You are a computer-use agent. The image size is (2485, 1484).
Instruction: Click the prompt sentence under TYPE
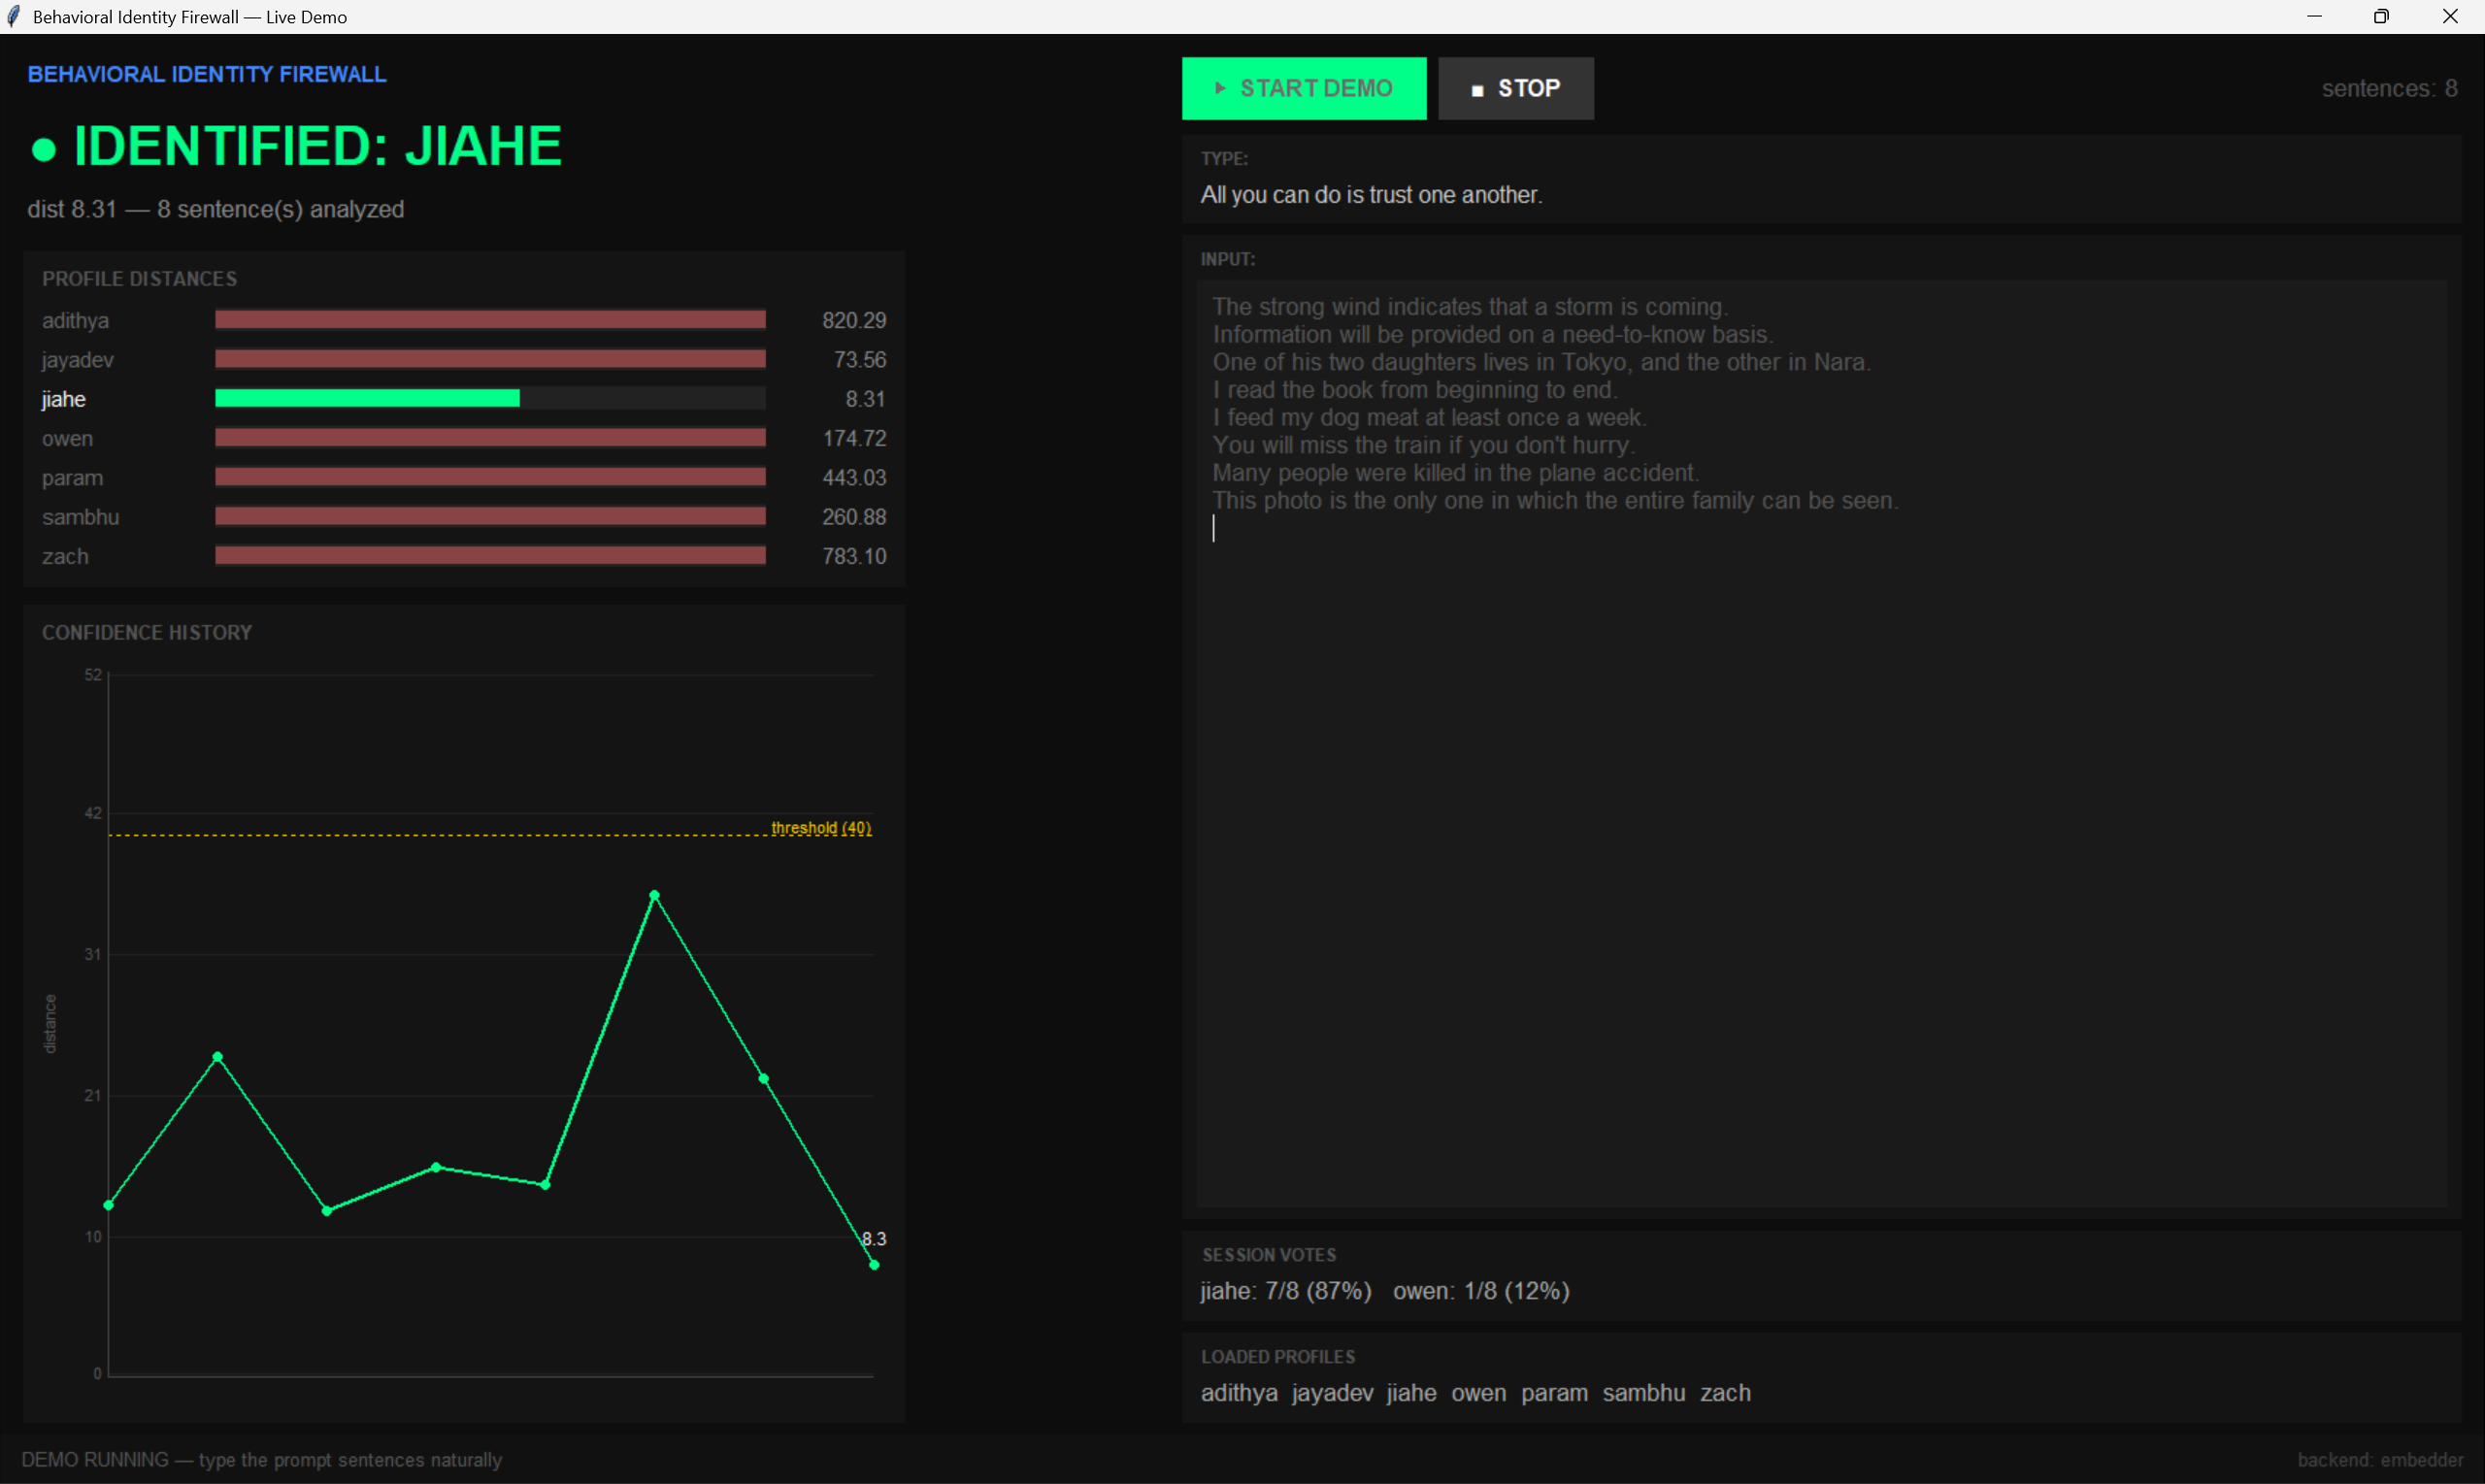pos(1370,195)
